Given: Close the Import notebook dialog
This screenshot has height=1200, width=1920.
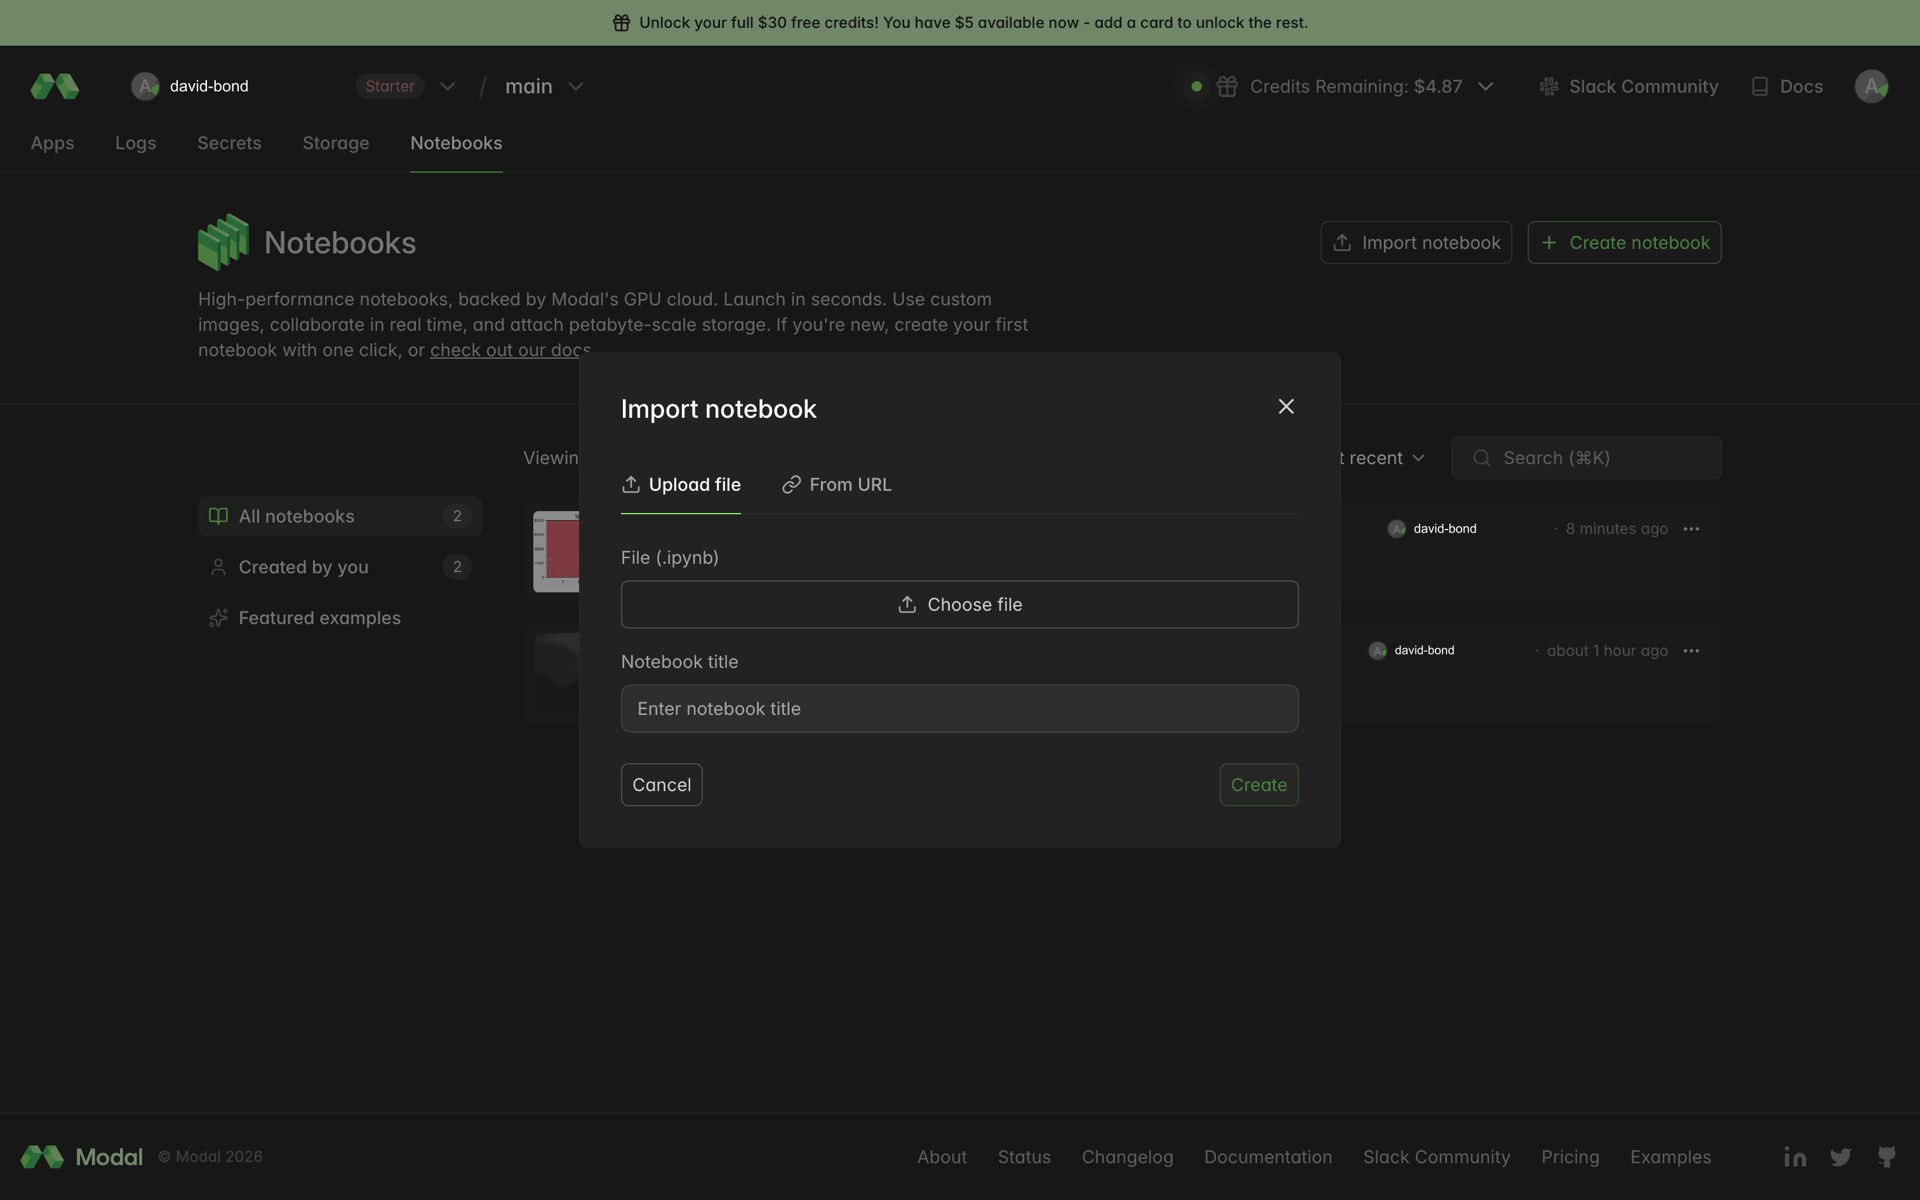Looking at the screenshot, I should coord(1286,406).
